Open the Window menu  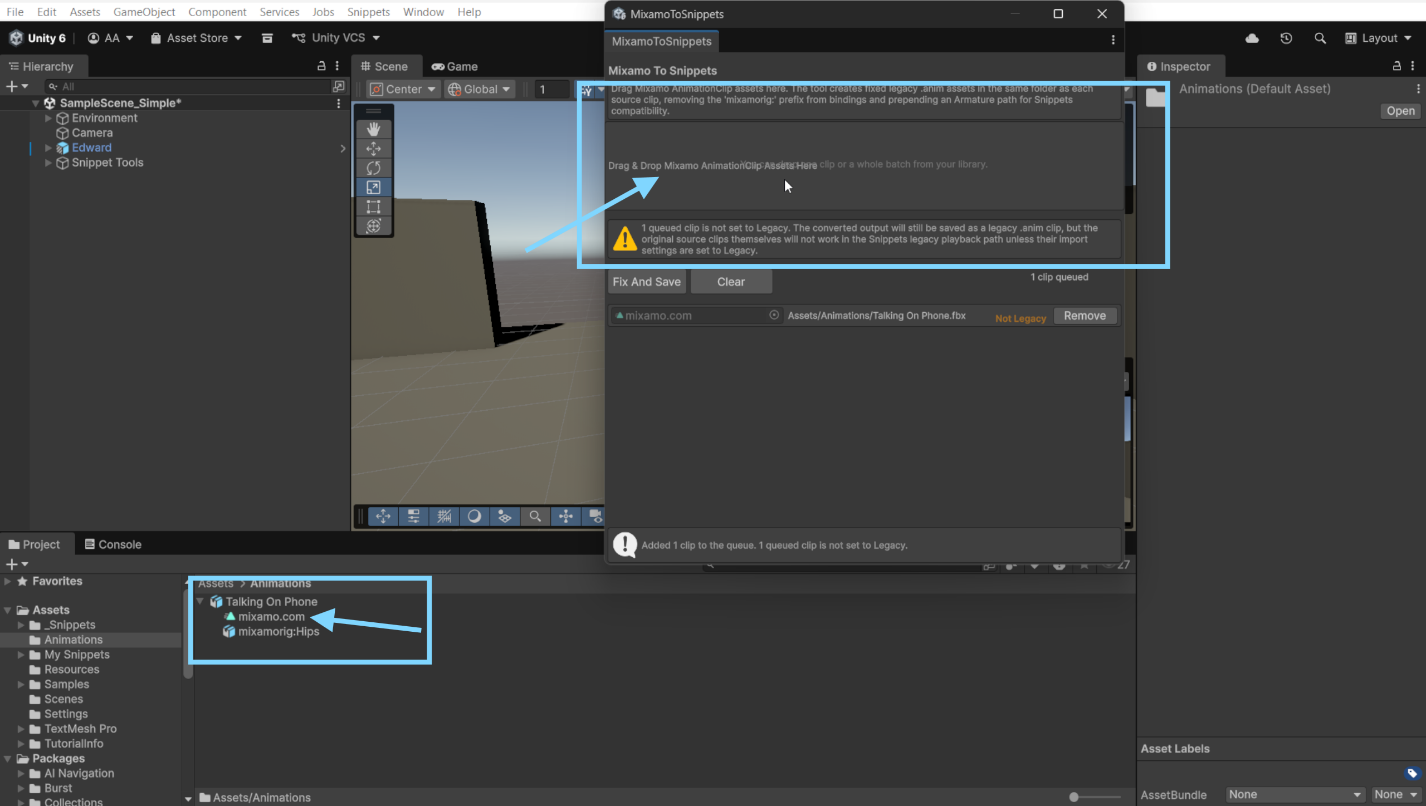(424, 12)
